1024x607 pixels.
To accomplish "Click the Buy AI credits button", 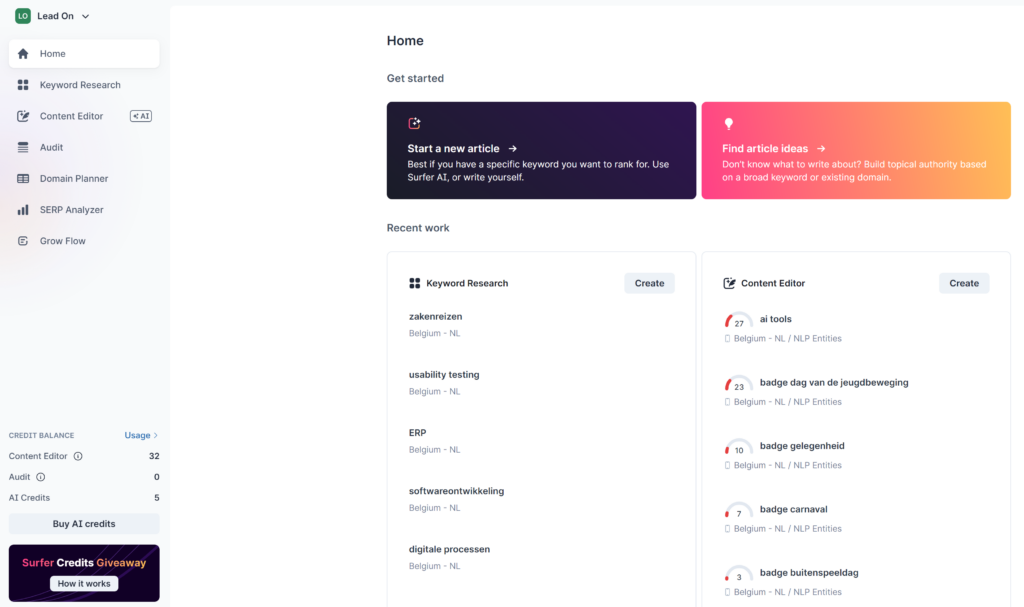I will 84,524.
